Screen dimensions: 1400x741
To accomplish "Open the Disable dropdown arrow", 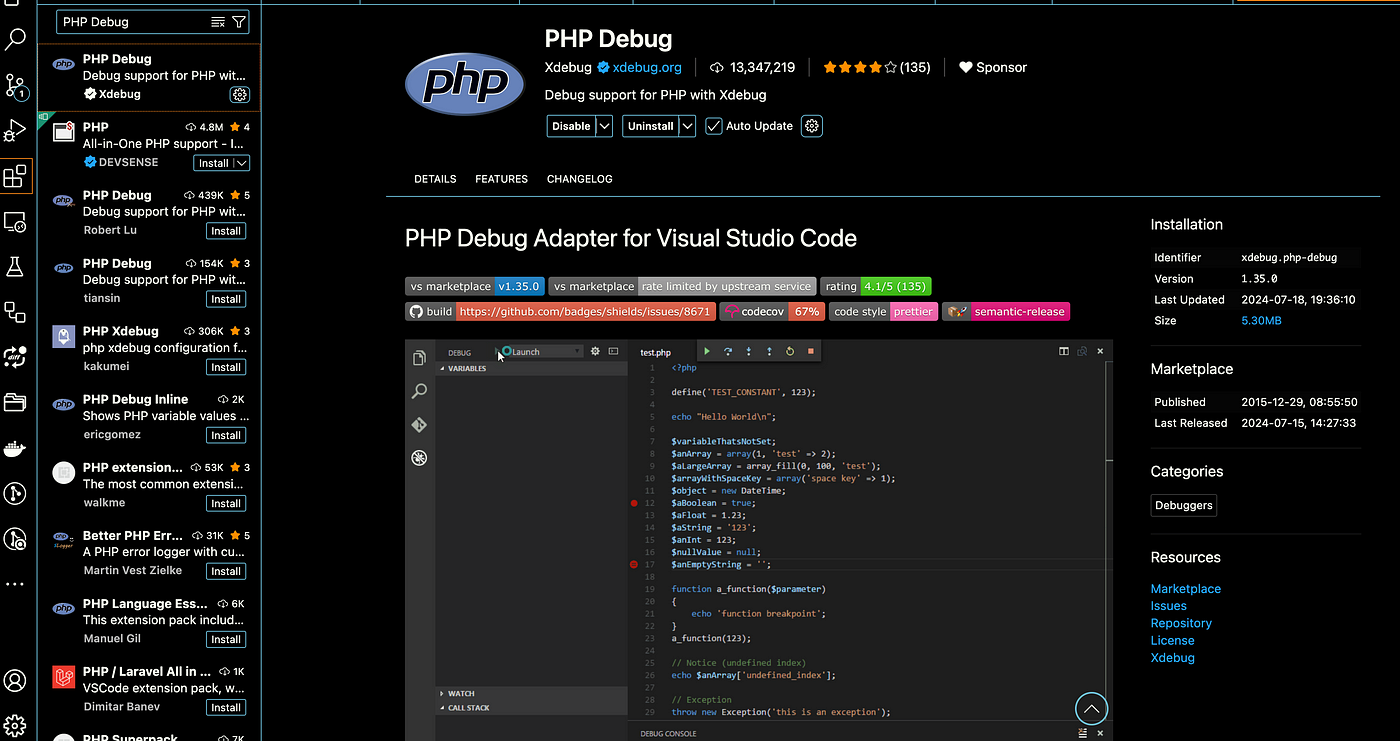I will click(604, 126).
